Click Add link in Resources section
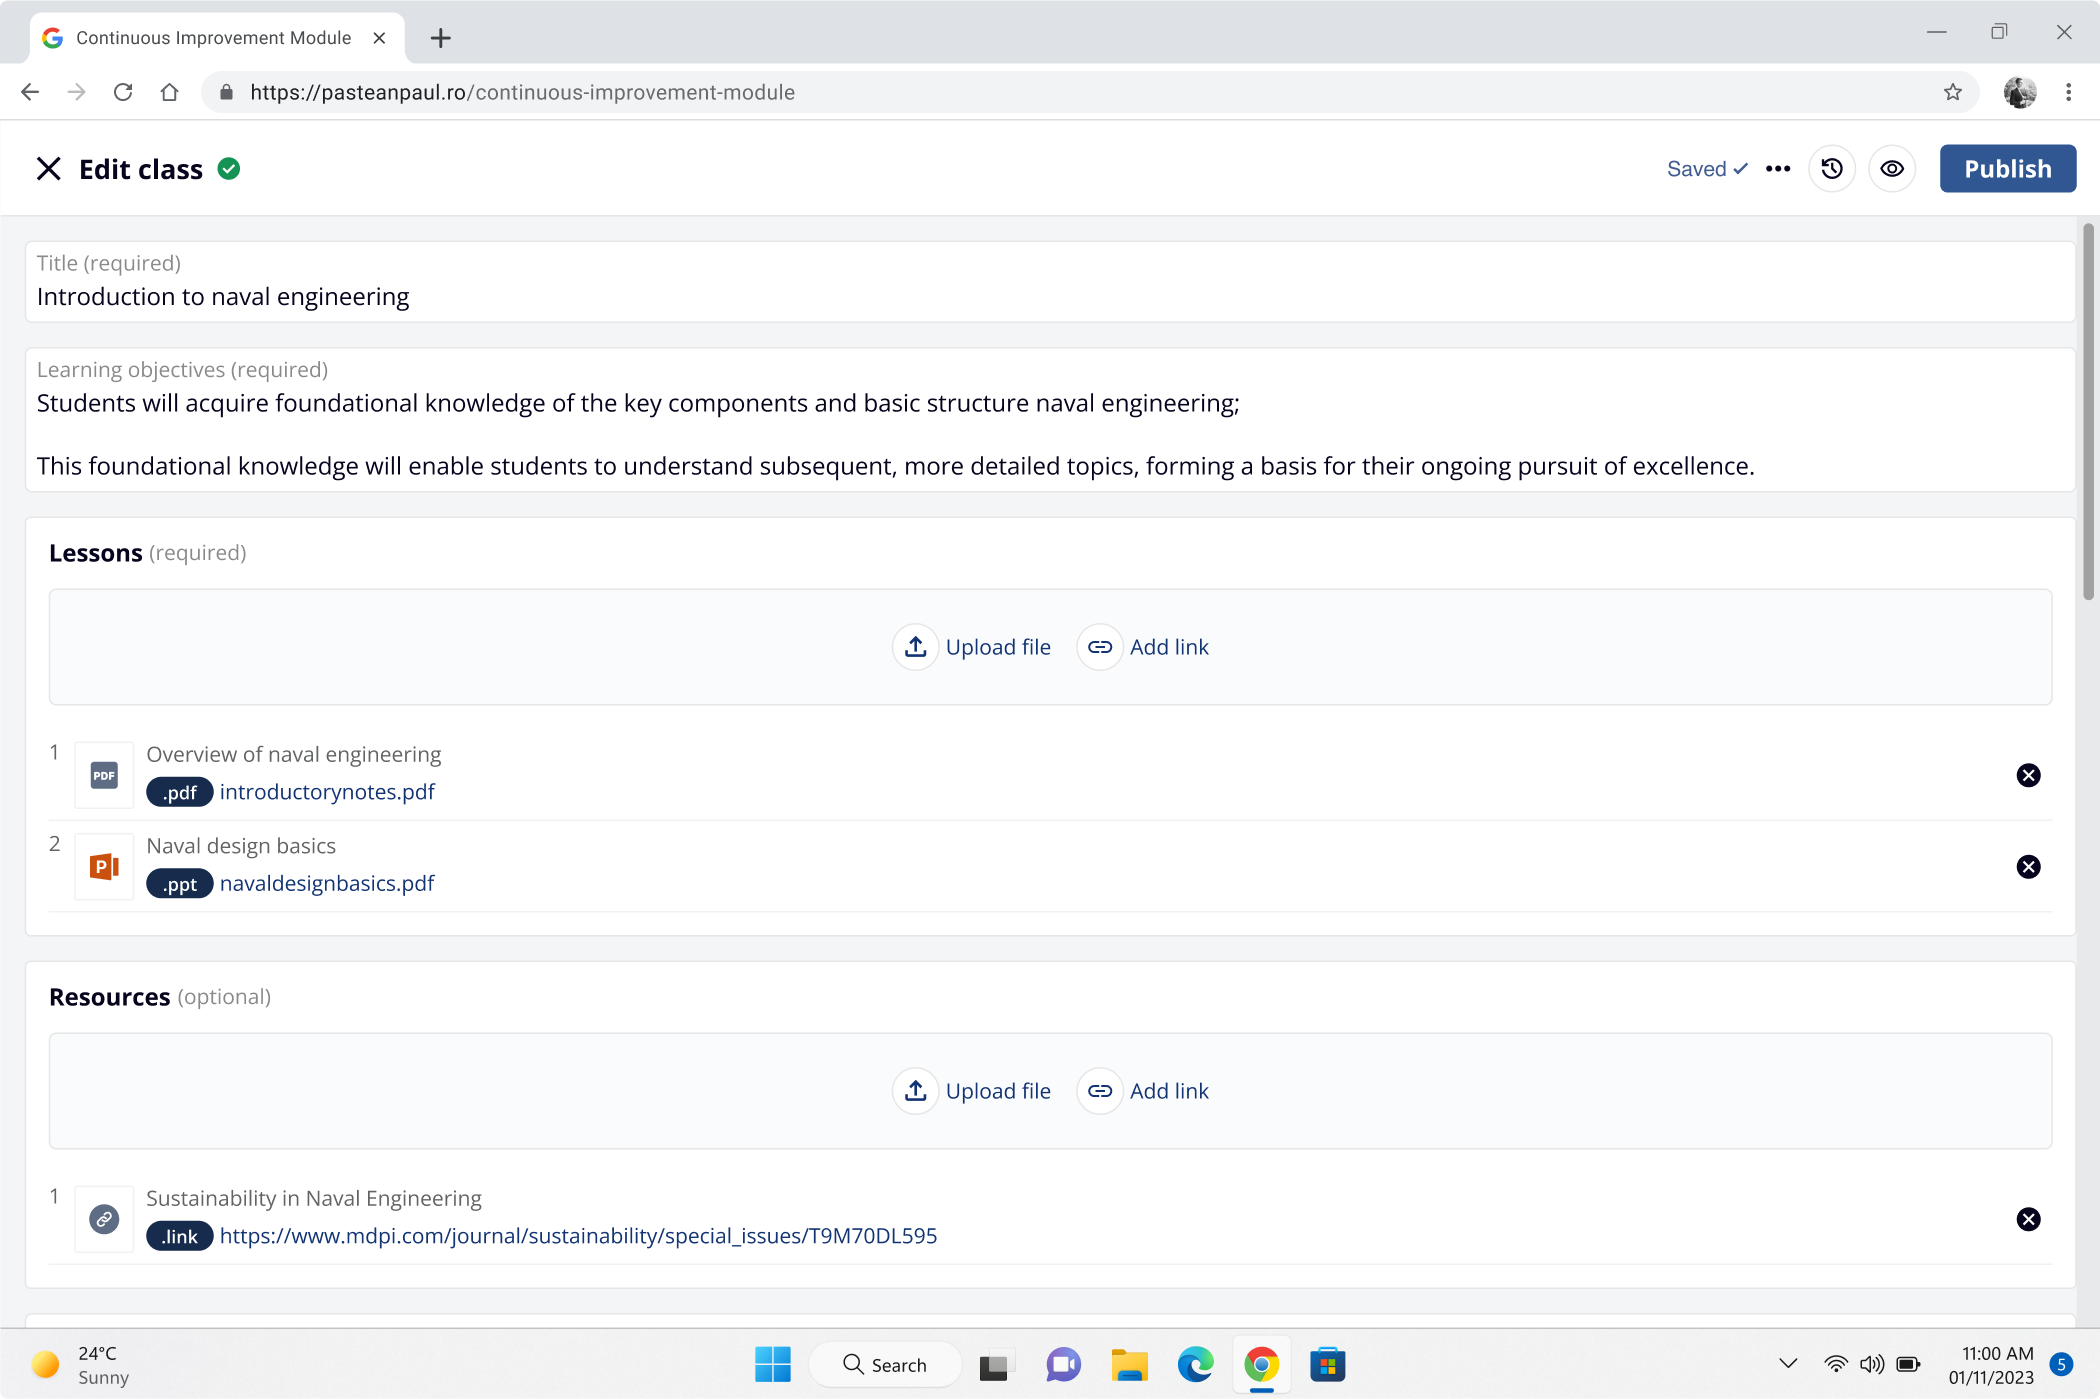The image size is (2100, 1399). click(x=1144, y=1091)
